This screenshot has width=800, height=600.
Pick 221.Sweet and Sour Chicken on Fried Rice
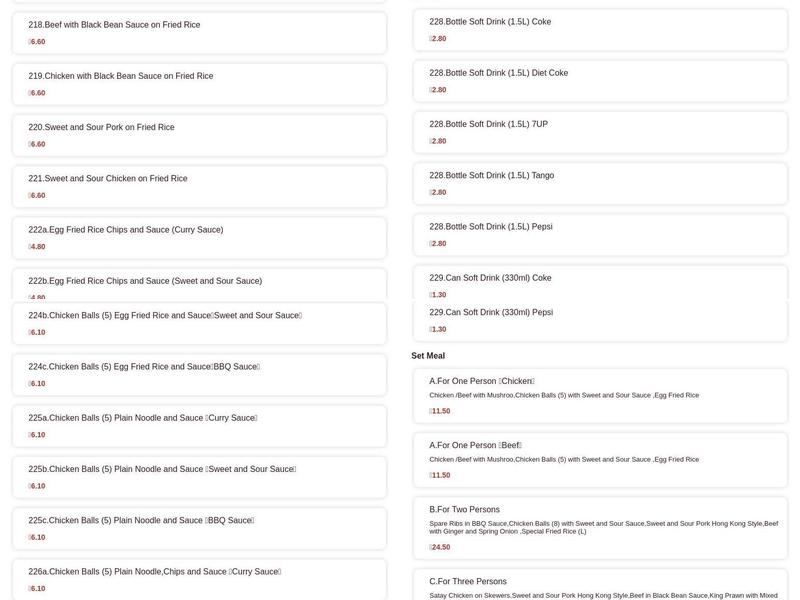[x=199, y=186]
